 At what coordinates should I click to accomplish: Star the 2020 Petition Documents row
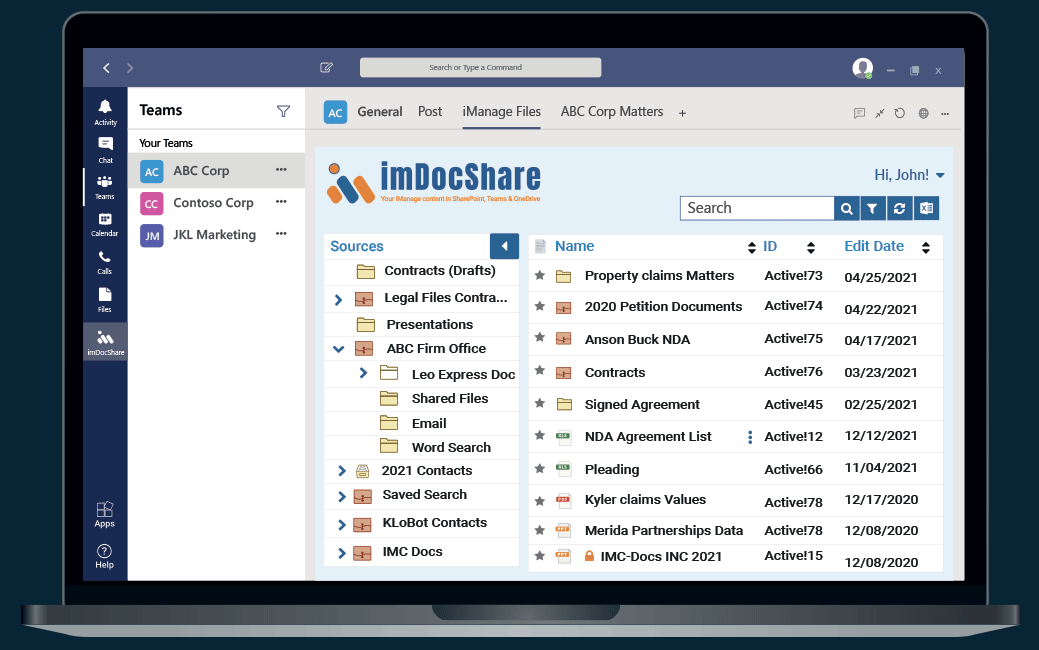pos(540,306)
